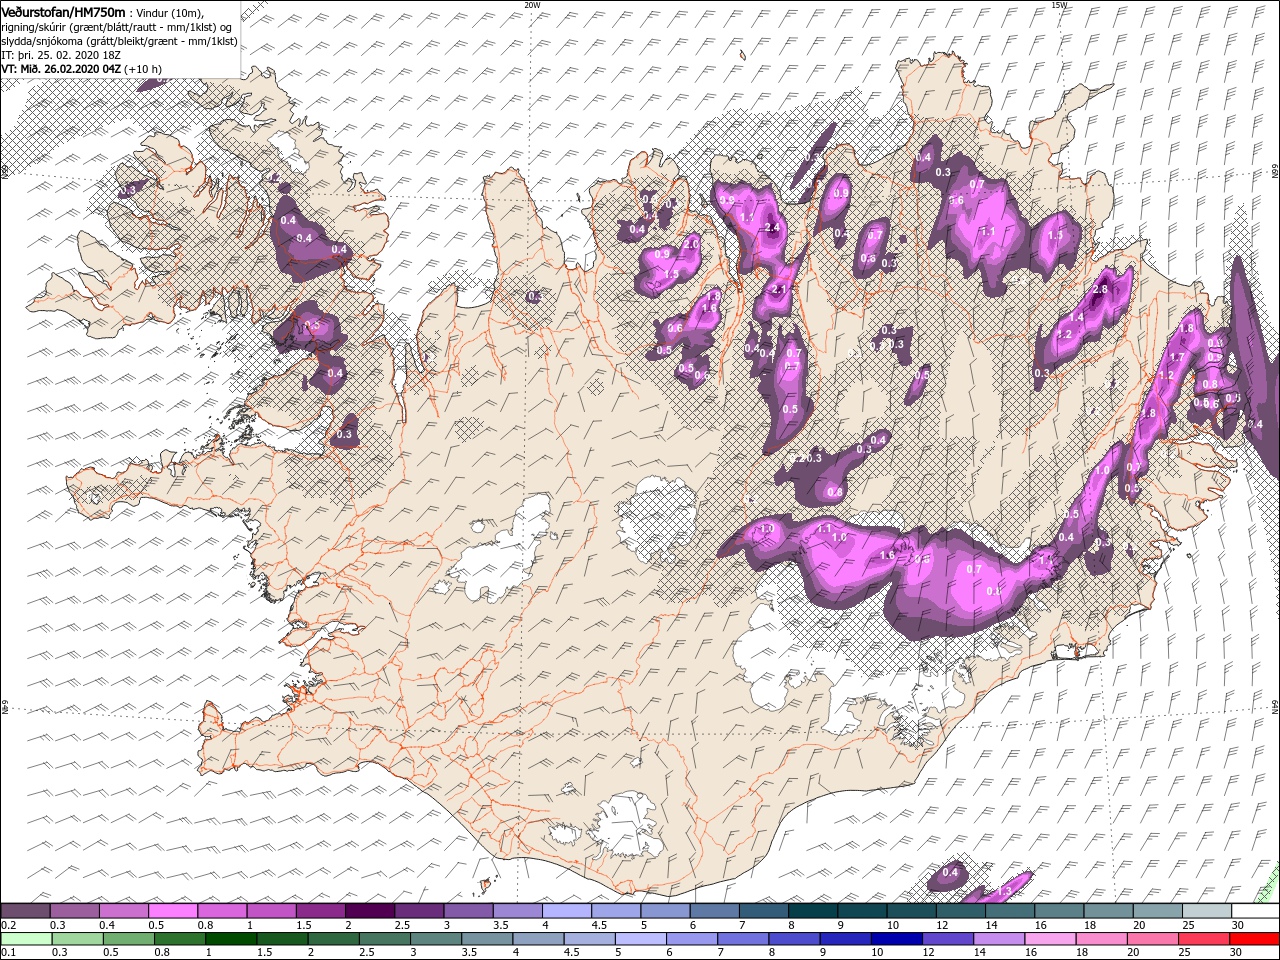1280x960 pixels.
Task: Select lower legend swatch between 7 and 8
Action: (744, 939)
